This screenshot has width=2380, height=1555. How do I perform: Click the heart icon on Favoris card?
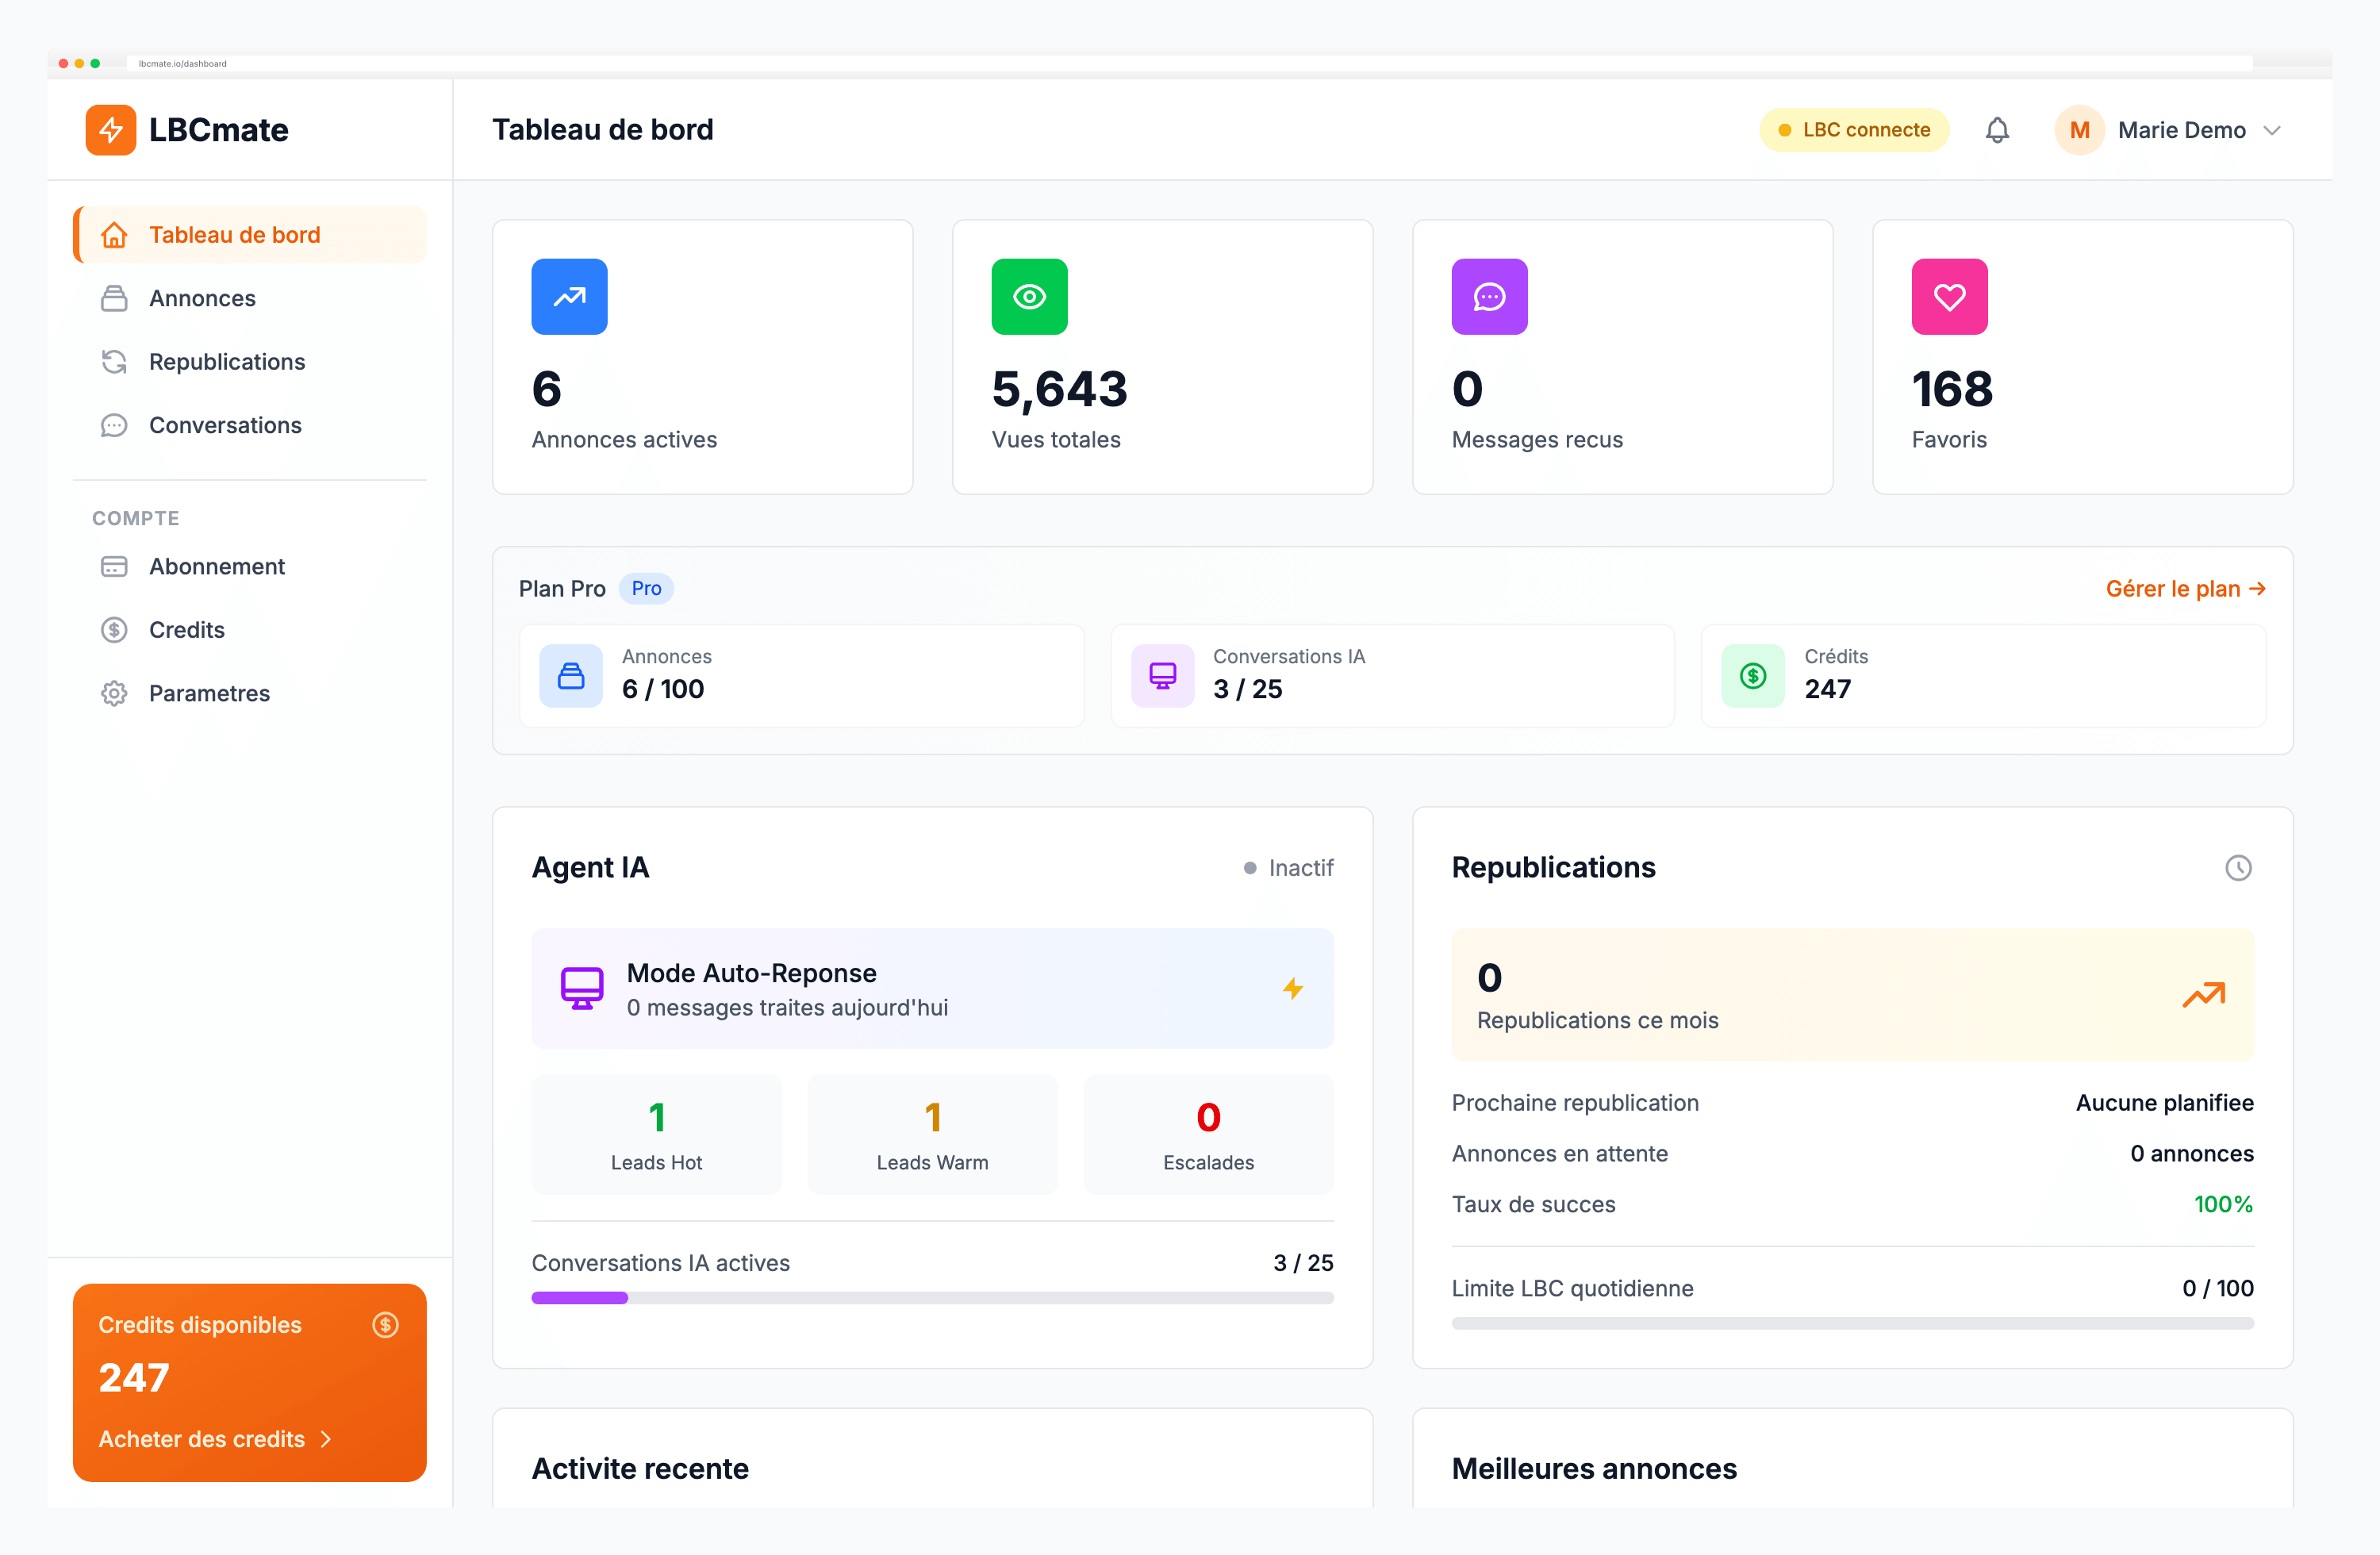click(1948, 296)
